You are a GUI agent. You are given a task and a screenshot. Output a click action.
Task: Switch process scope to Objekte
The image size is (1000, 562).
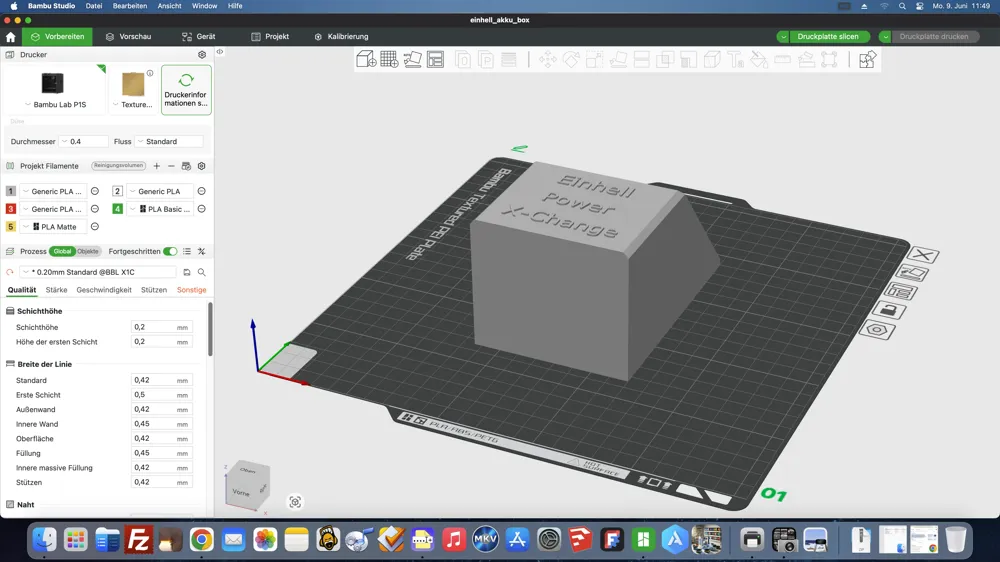coord(88,251)
